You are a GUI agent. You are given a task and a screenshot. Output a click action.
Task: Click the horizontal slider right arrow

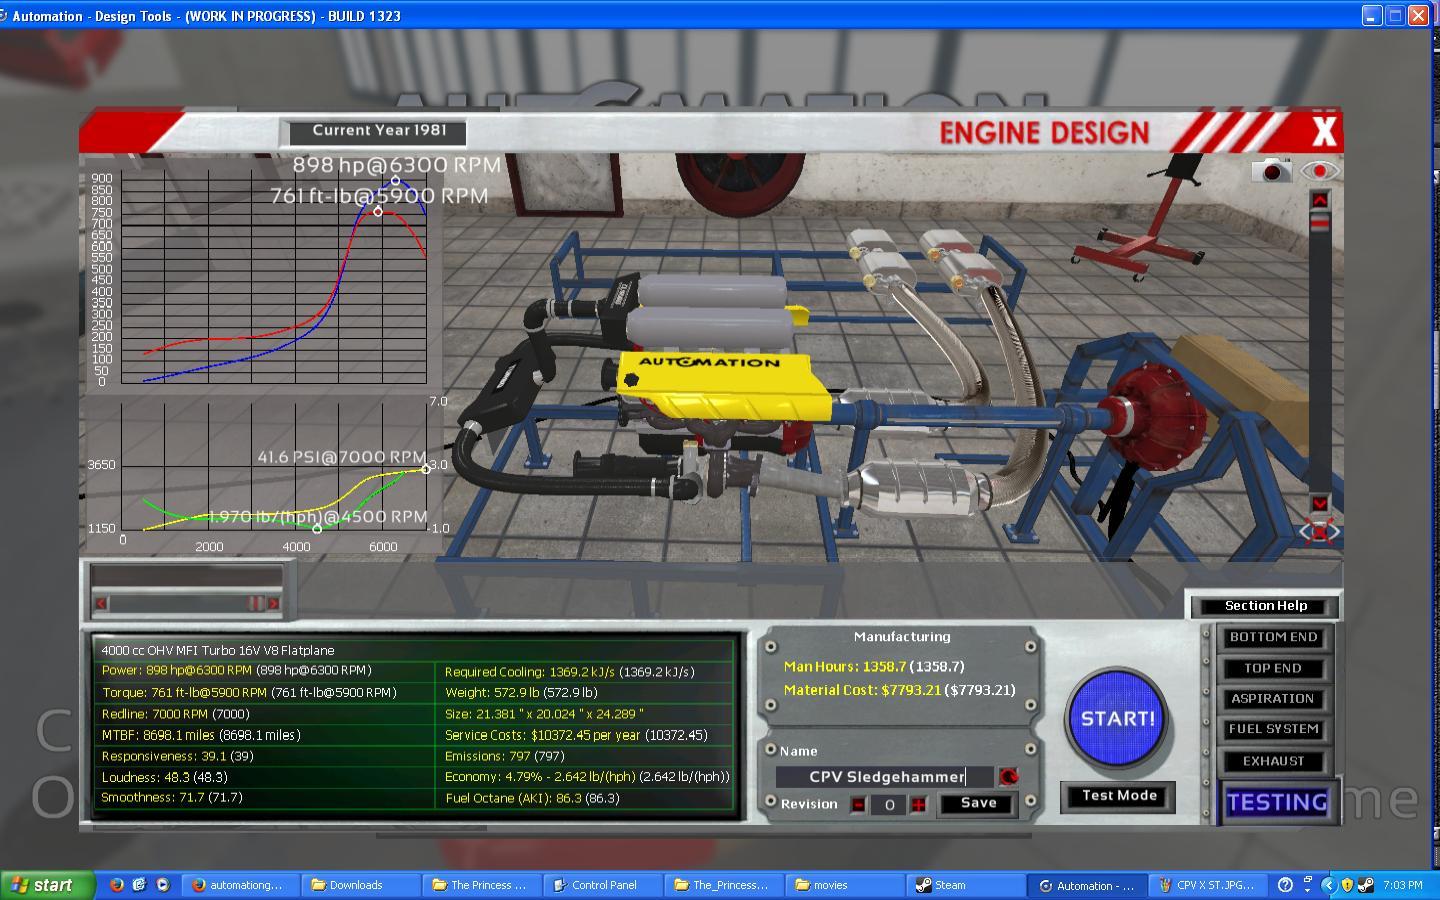click(273, 603)
